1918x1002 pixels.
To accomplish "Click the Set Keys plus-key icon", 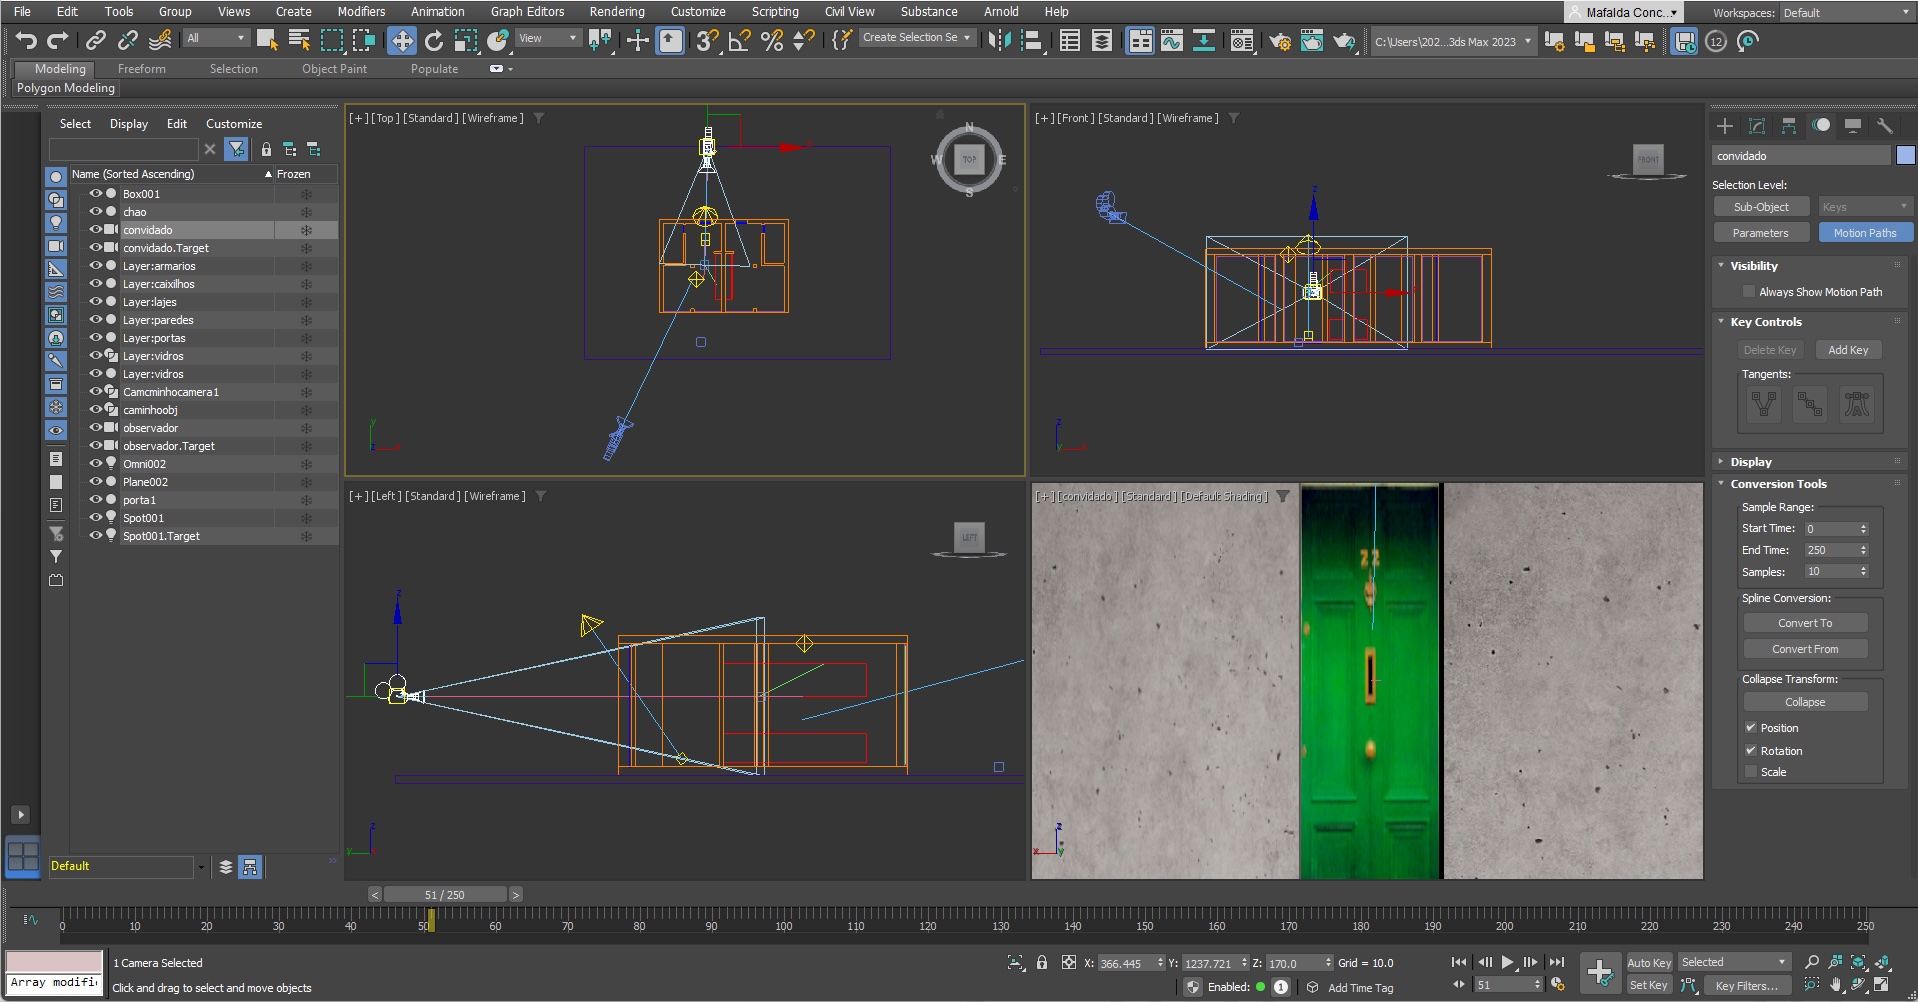I will tap(1599, 972).
